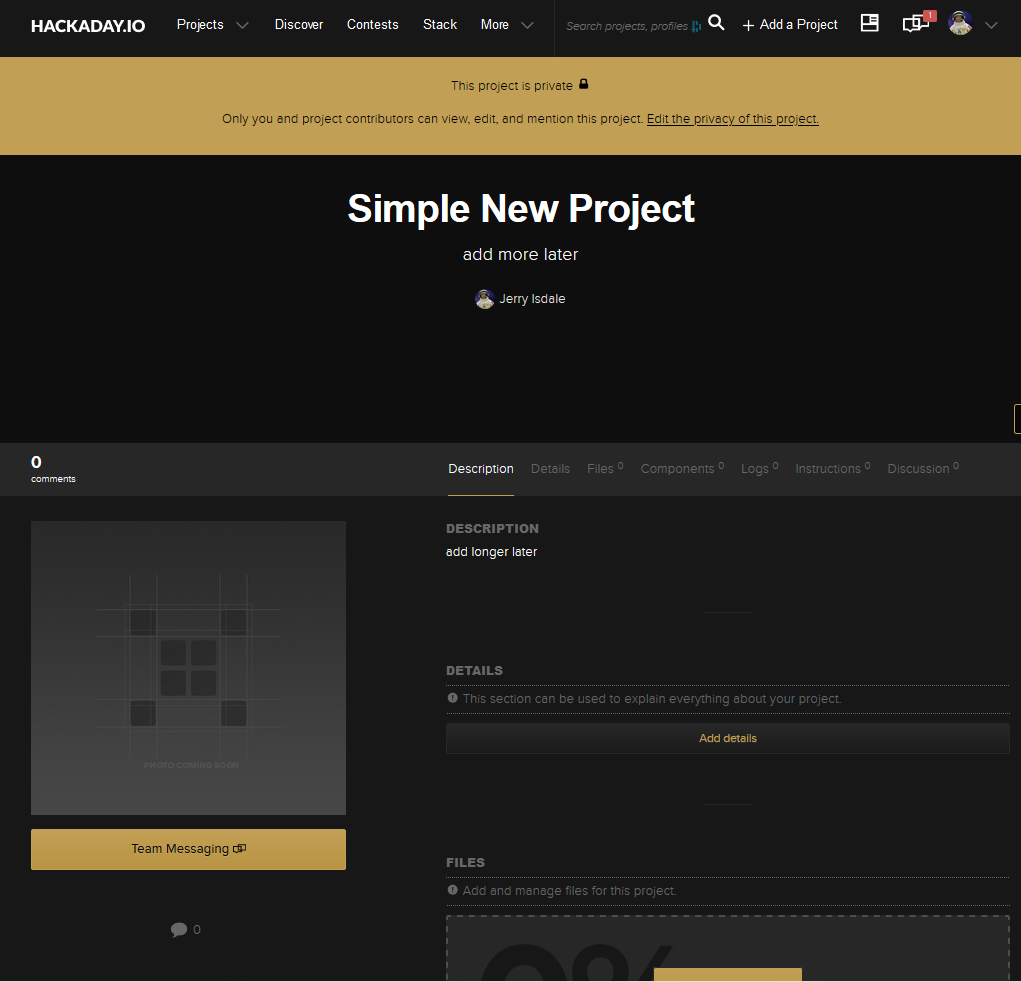
Task: Click the project photo placeholder thumbnail
Action: click(188, 667)
